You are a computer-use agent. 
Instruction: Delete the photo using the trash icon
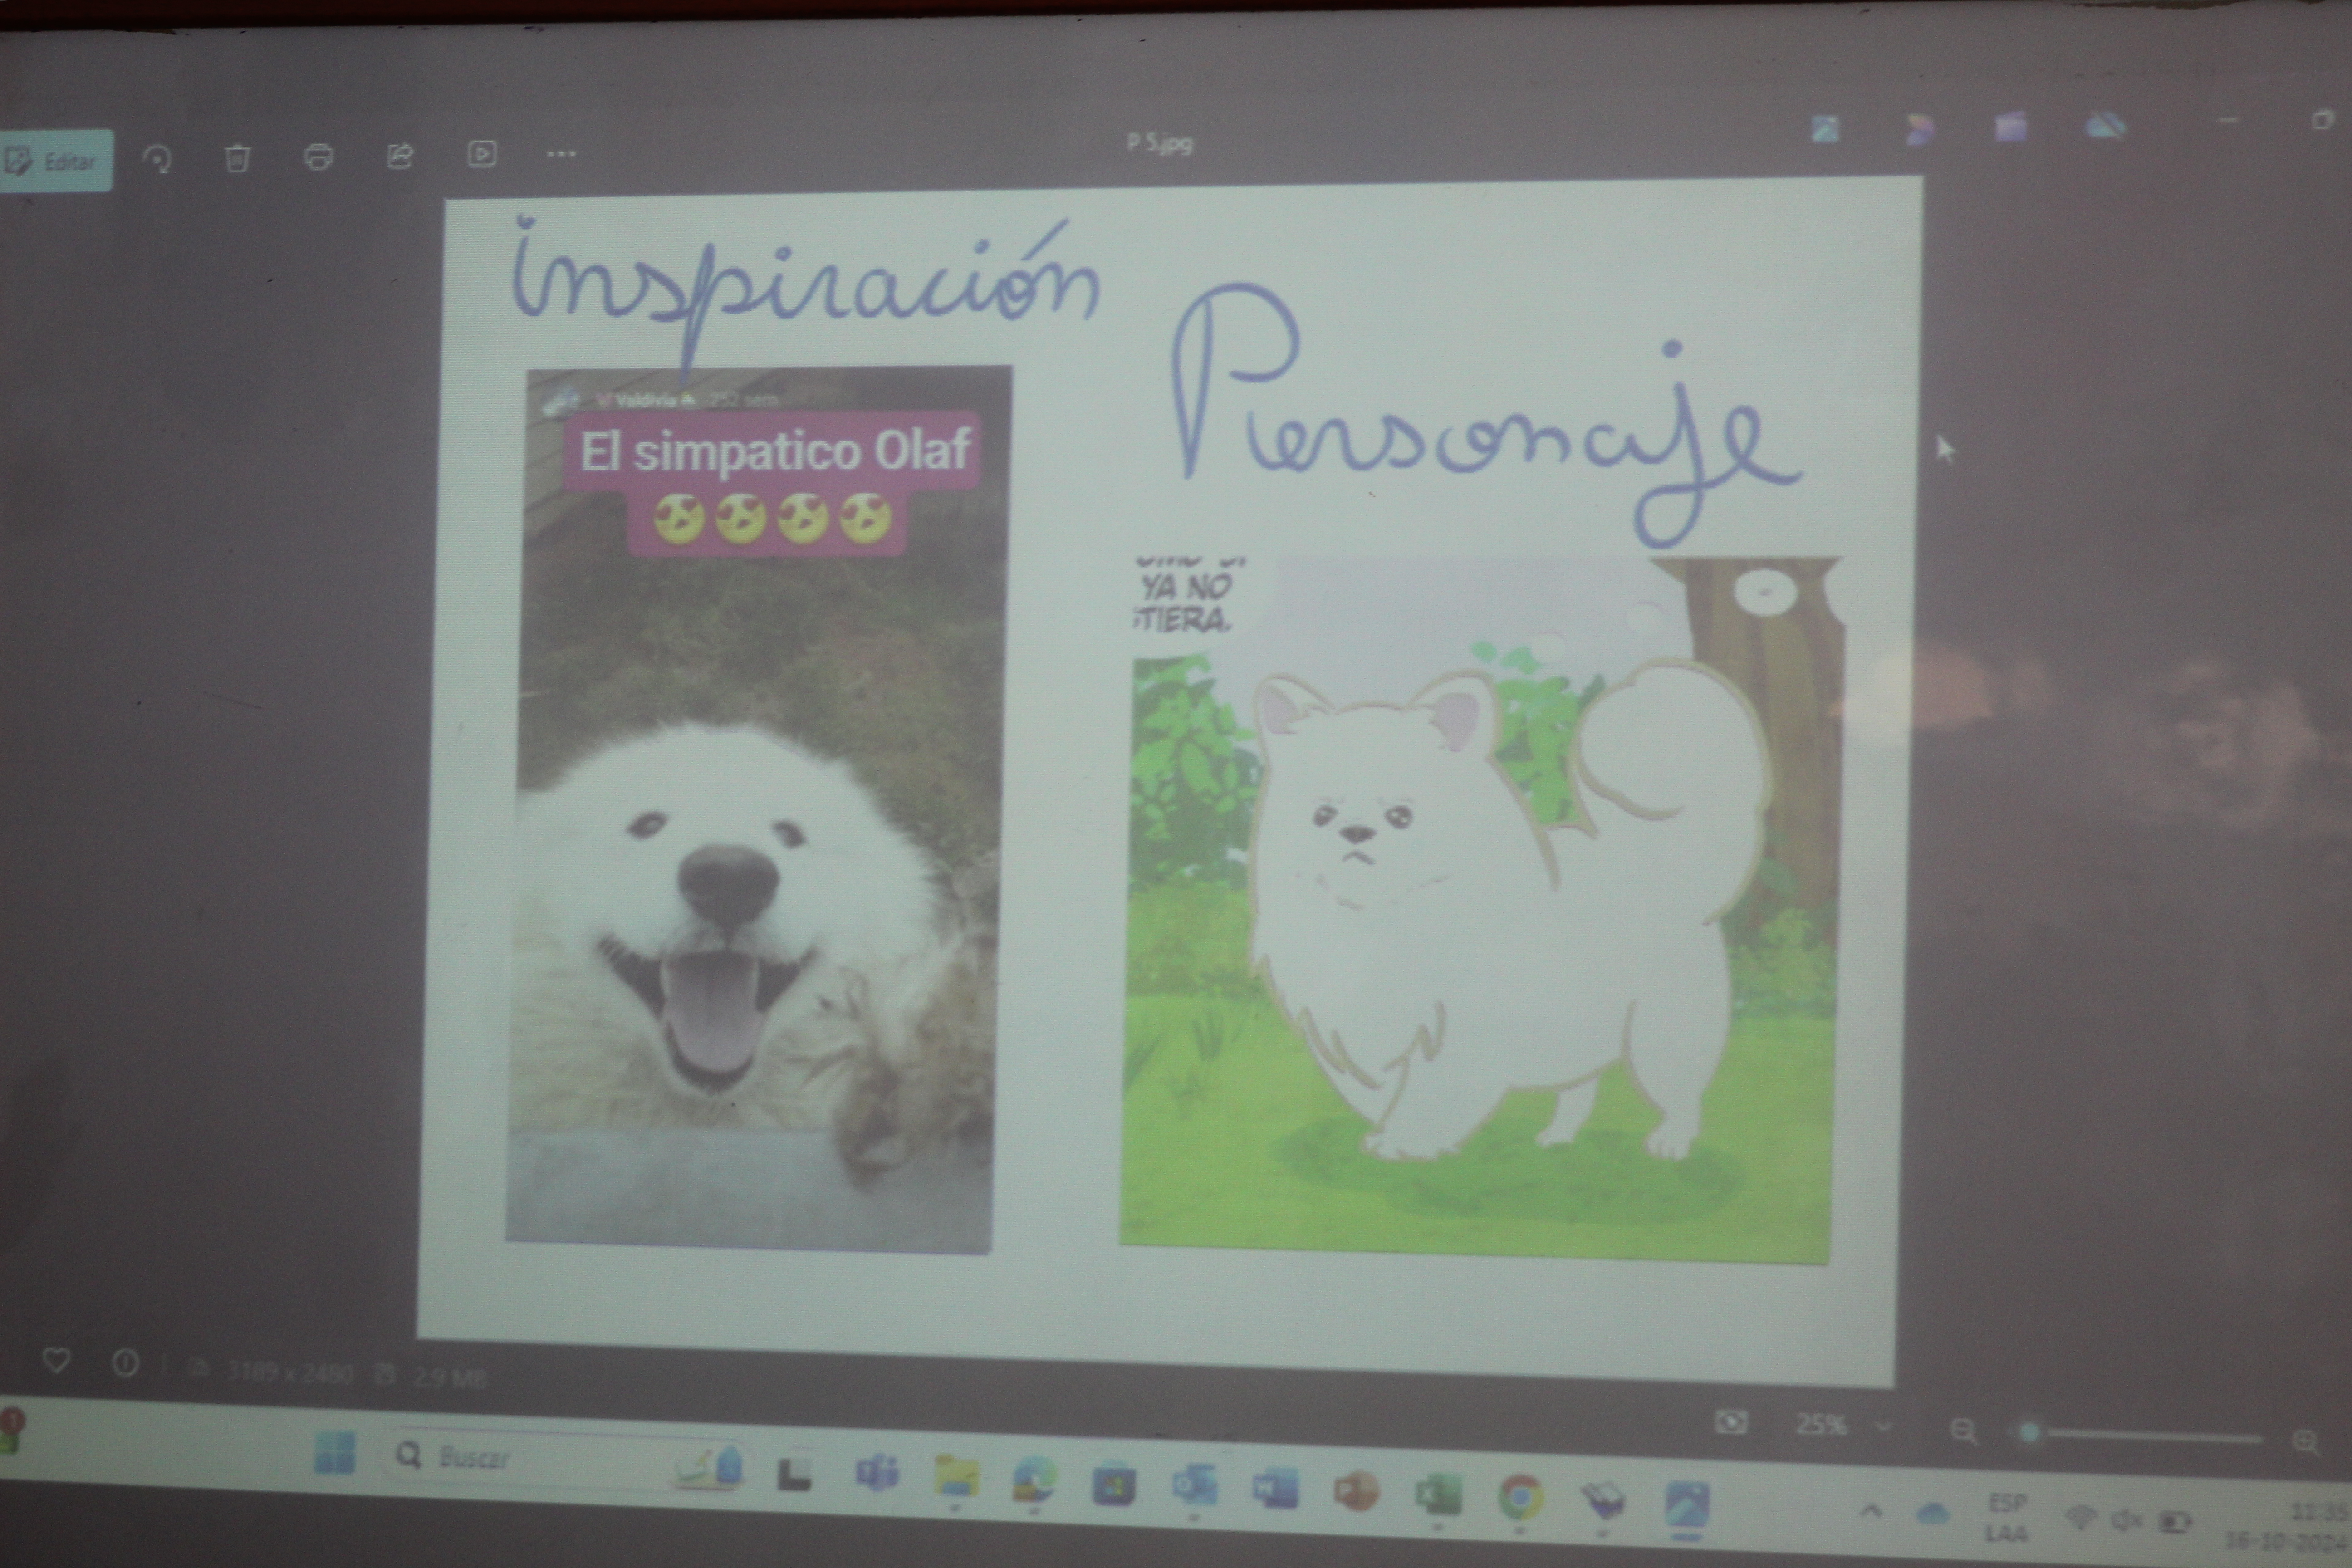pos(237,158)
